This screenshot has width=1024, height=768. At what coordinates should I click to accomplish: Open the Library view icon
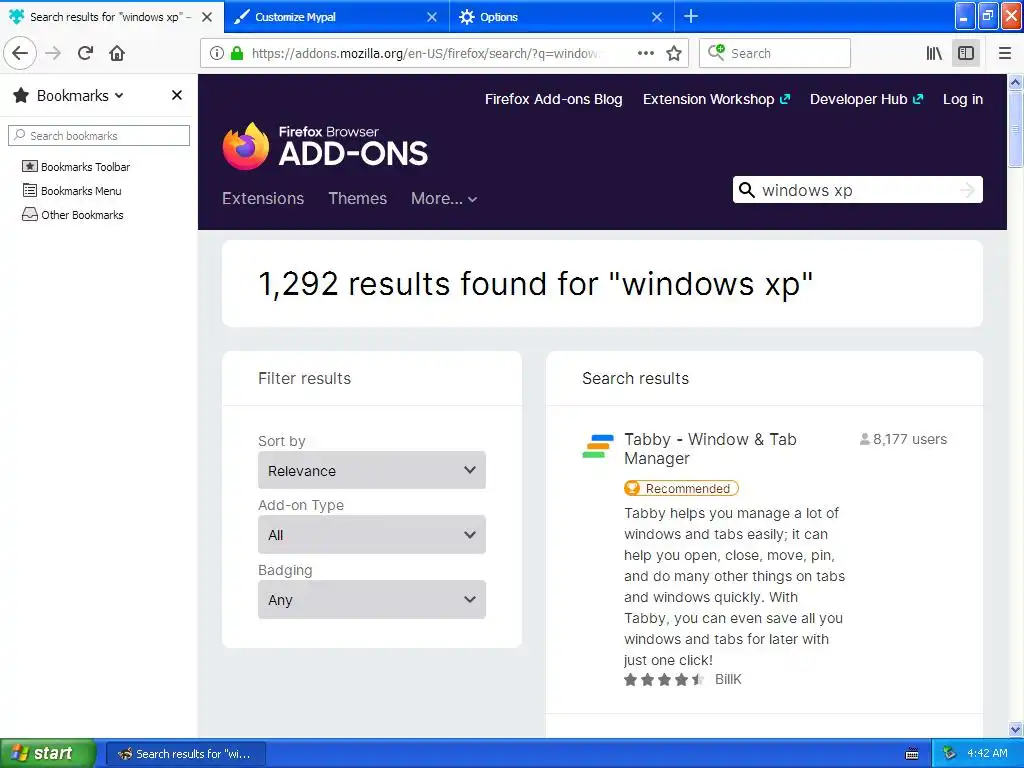pos(934,54)
